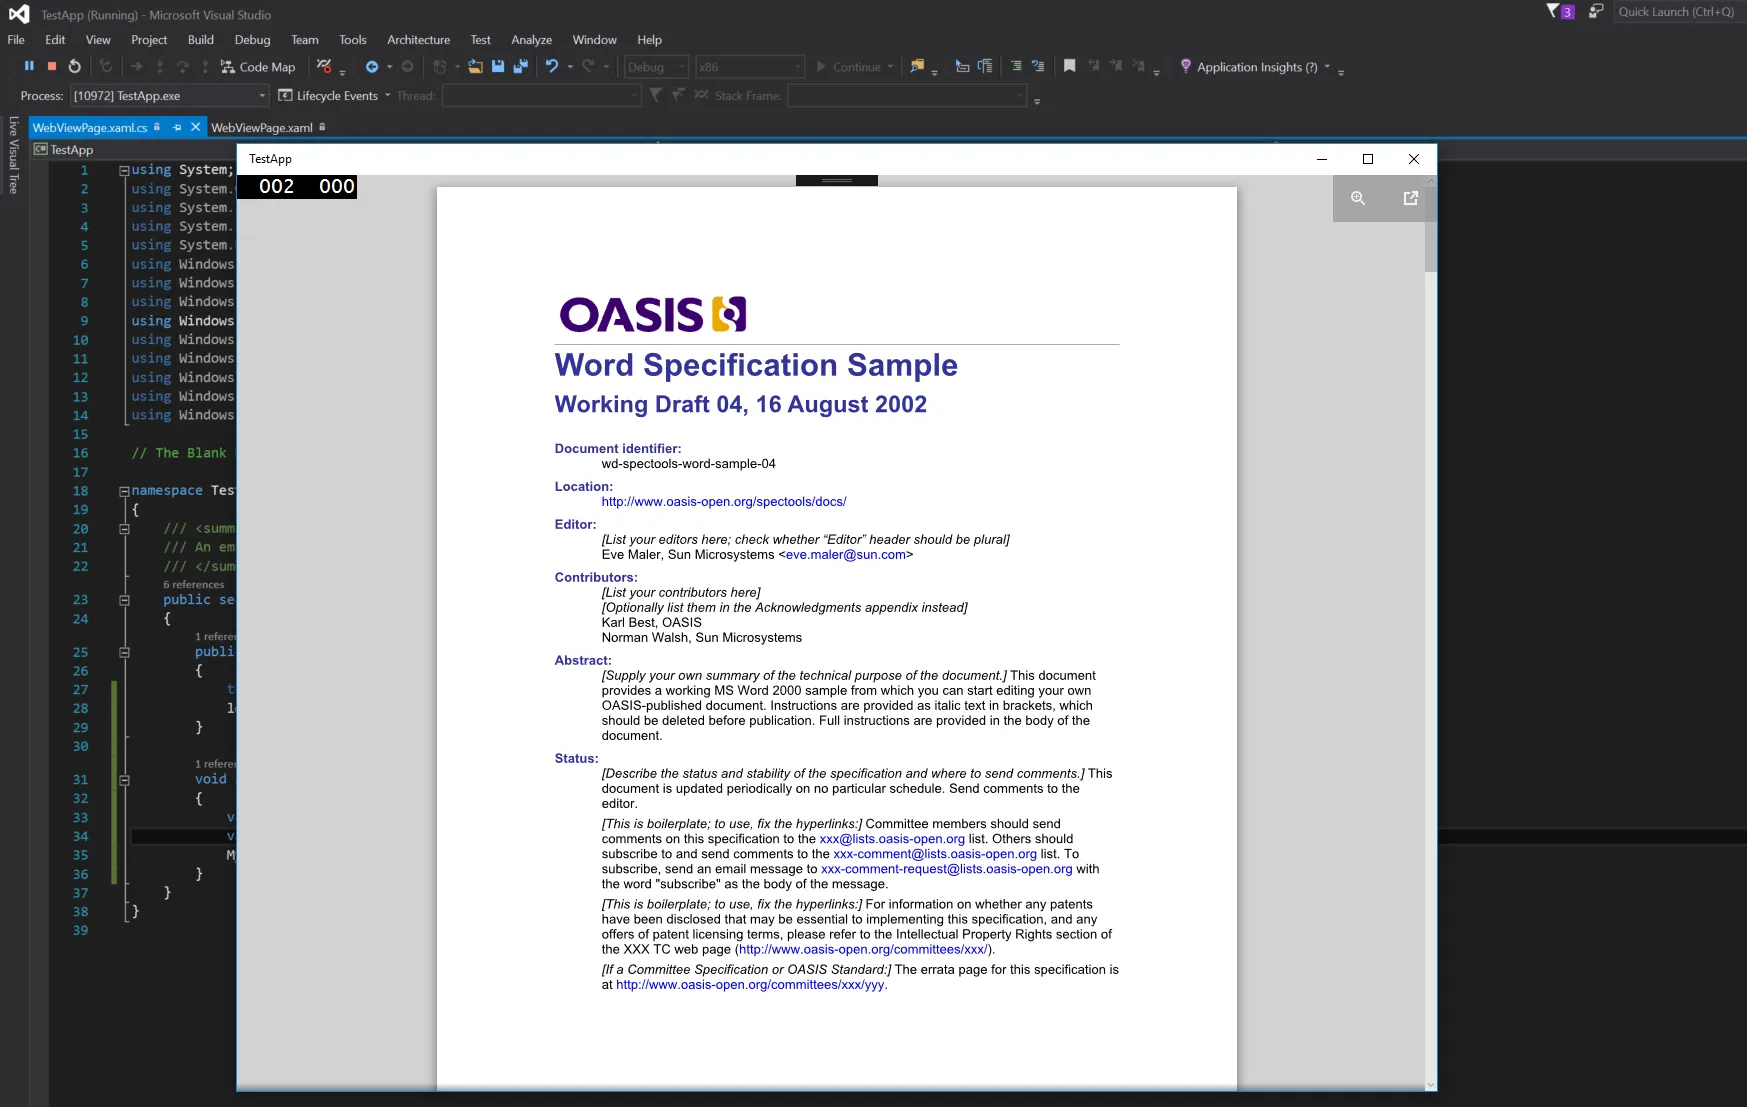1747x1107 pixels.
Task: Click the Lifecycle Events icon
Action: pos(285,95)
